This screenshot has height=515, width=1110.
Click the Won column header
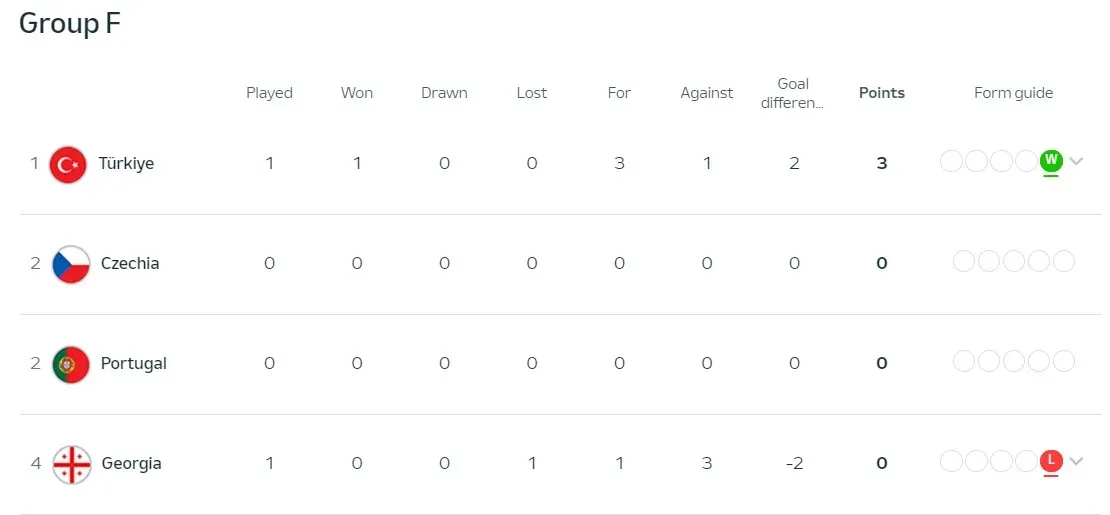pyautogui.click(x=357, y=93)
